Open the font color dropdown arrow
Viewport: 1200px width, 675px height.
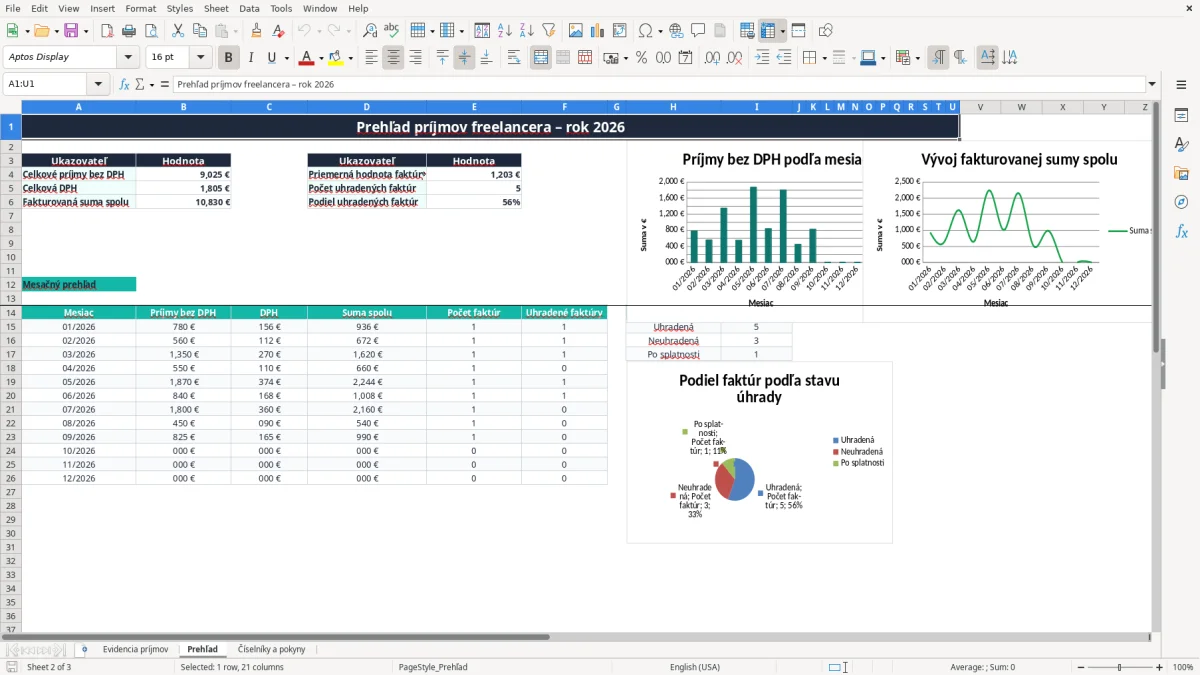[320, 58]
